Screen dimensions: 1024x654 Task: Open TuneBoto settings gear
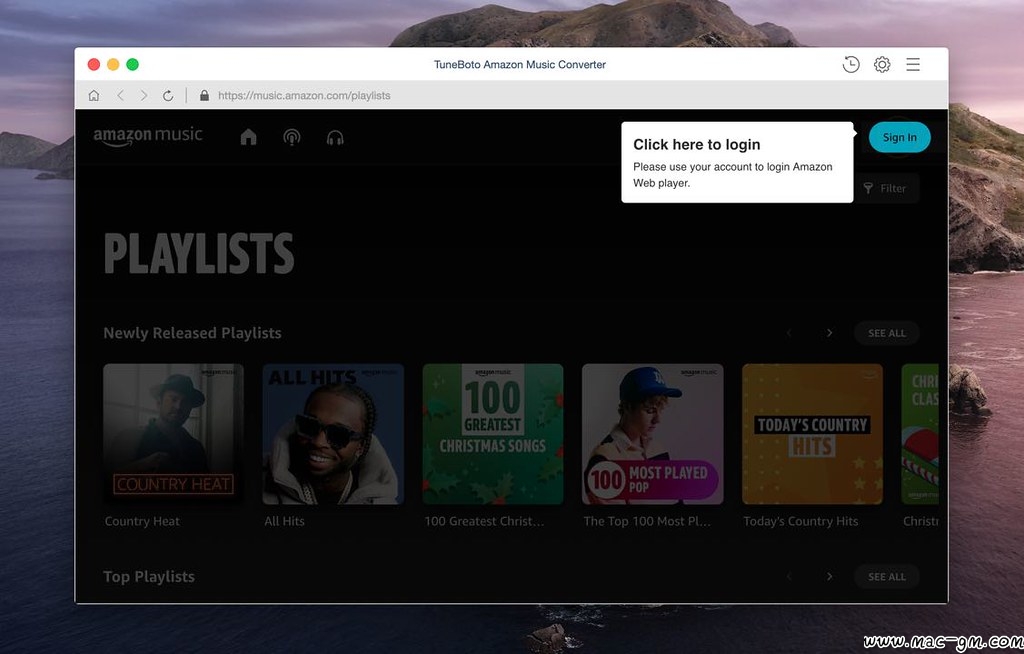click(x=882, y=64)
